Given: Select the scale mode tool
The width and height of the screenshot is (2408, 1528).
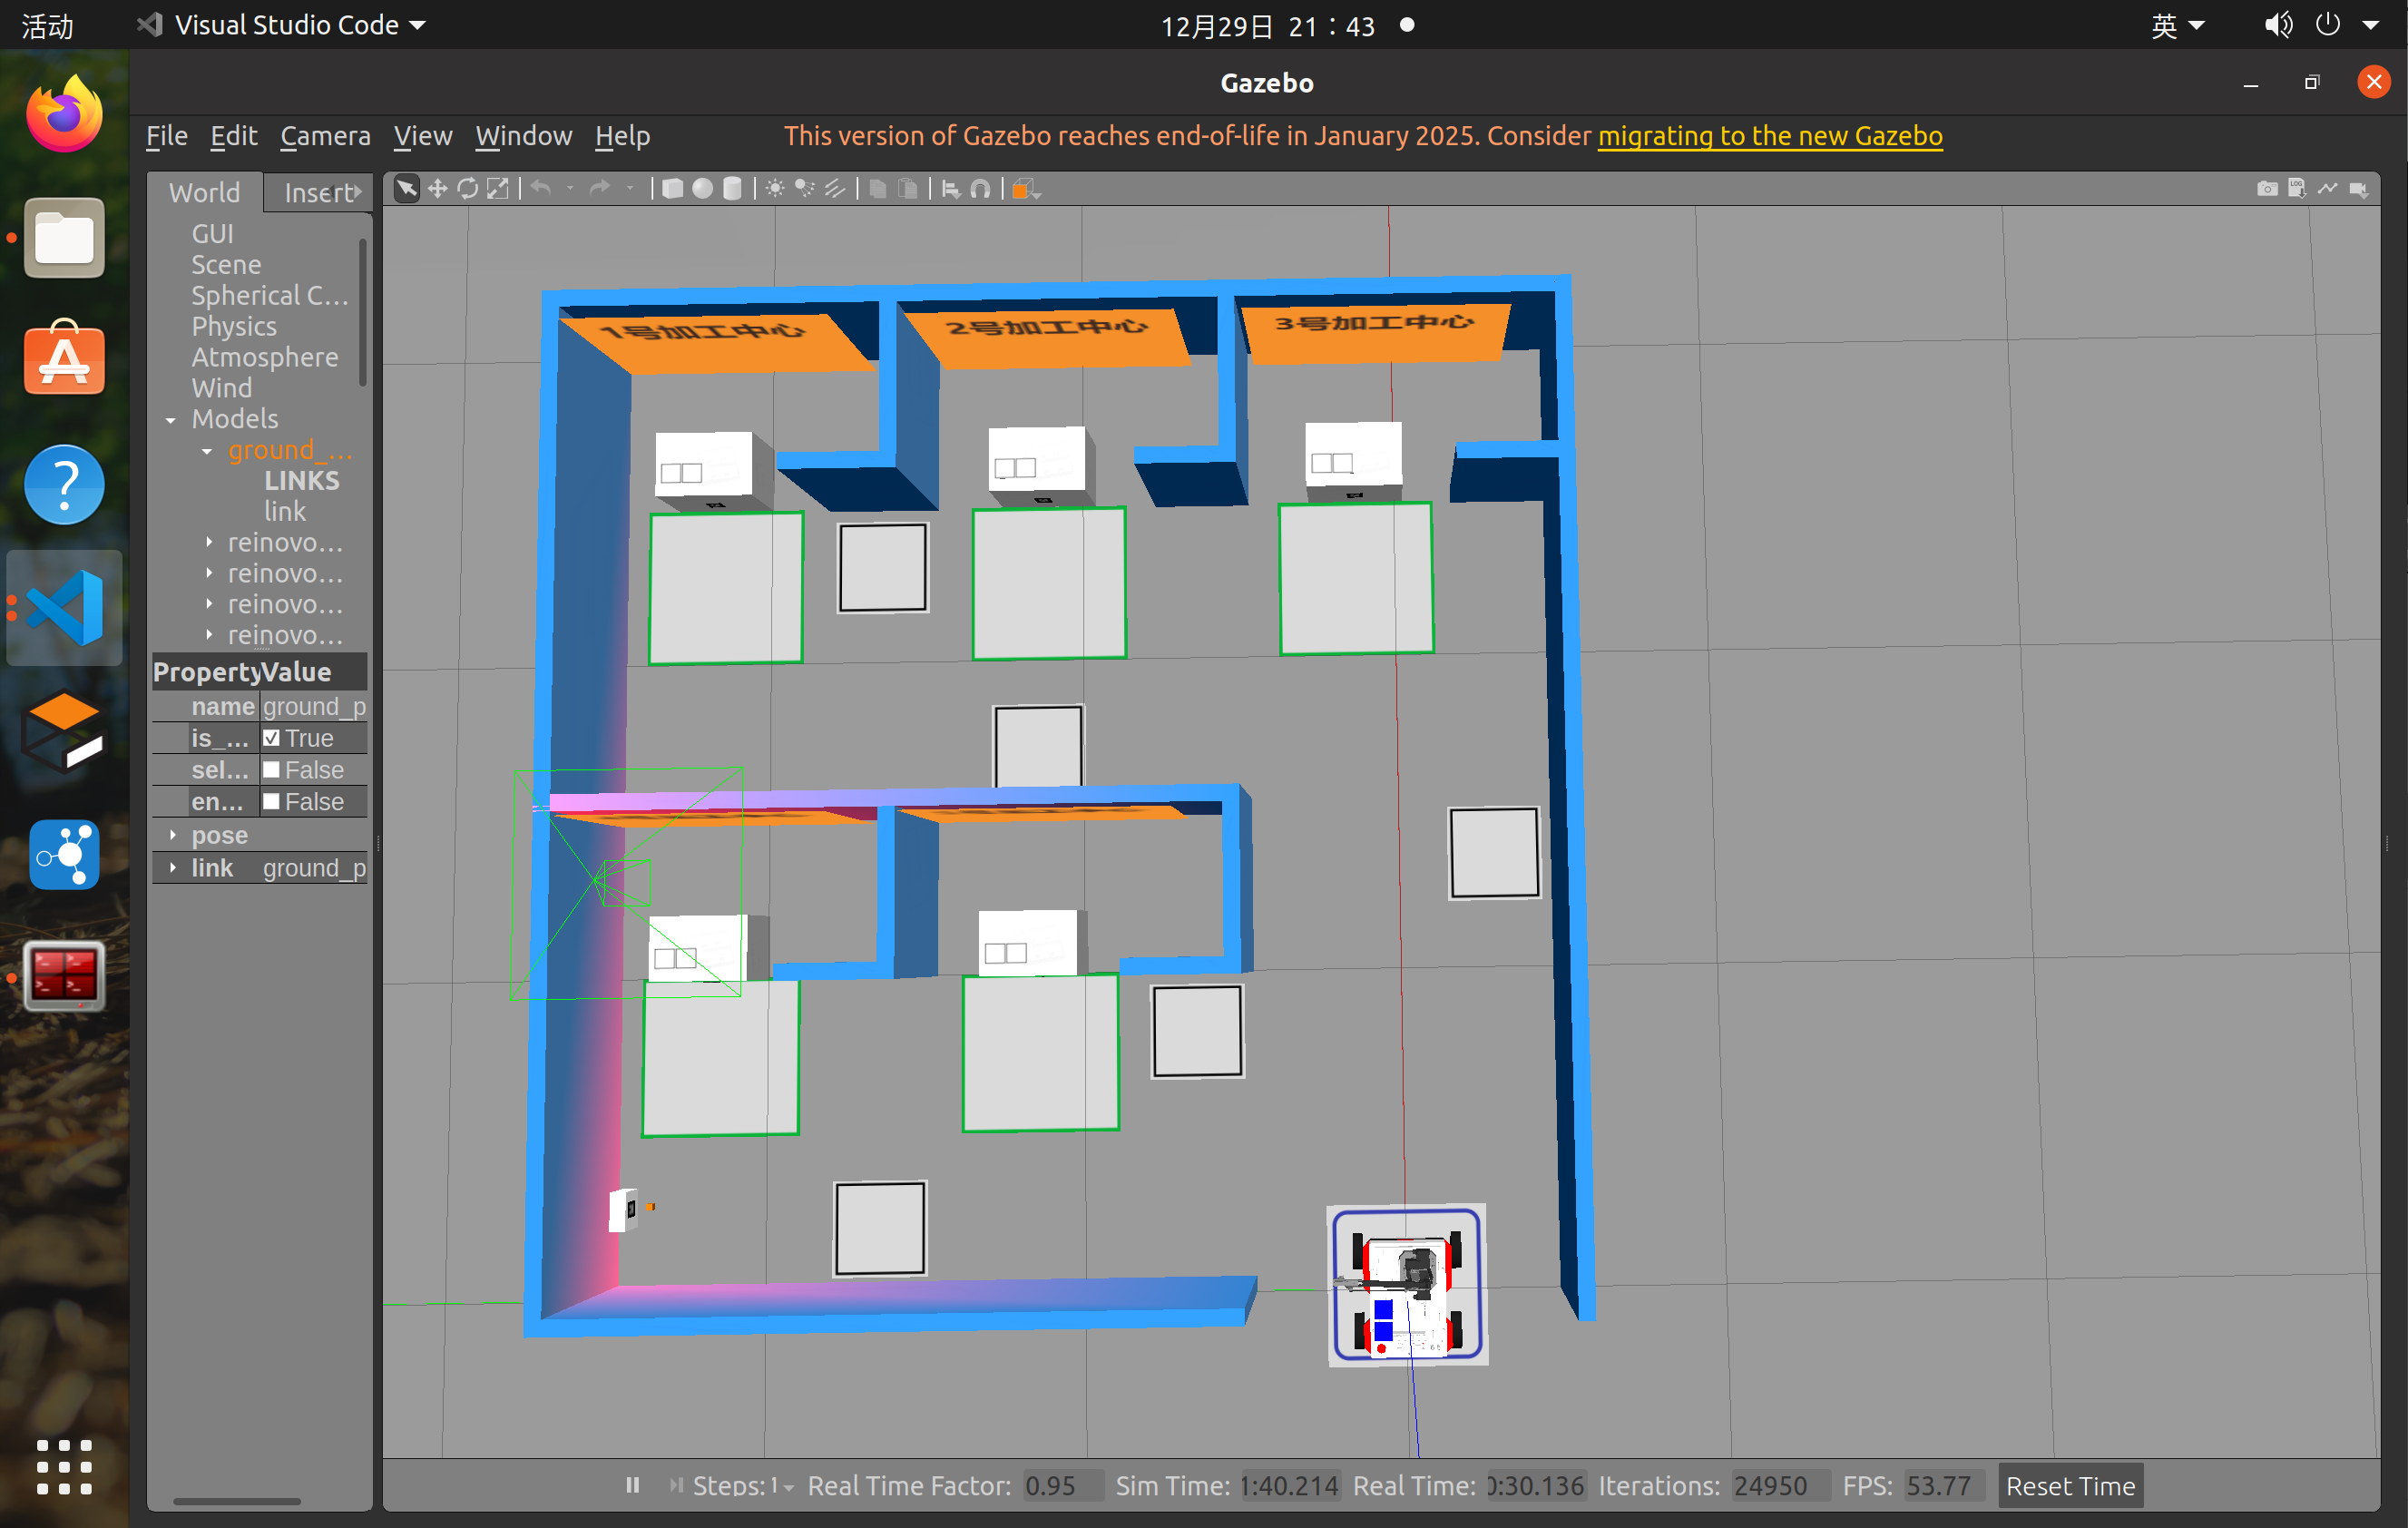Looking at the screenshot, I should [497, 189].
